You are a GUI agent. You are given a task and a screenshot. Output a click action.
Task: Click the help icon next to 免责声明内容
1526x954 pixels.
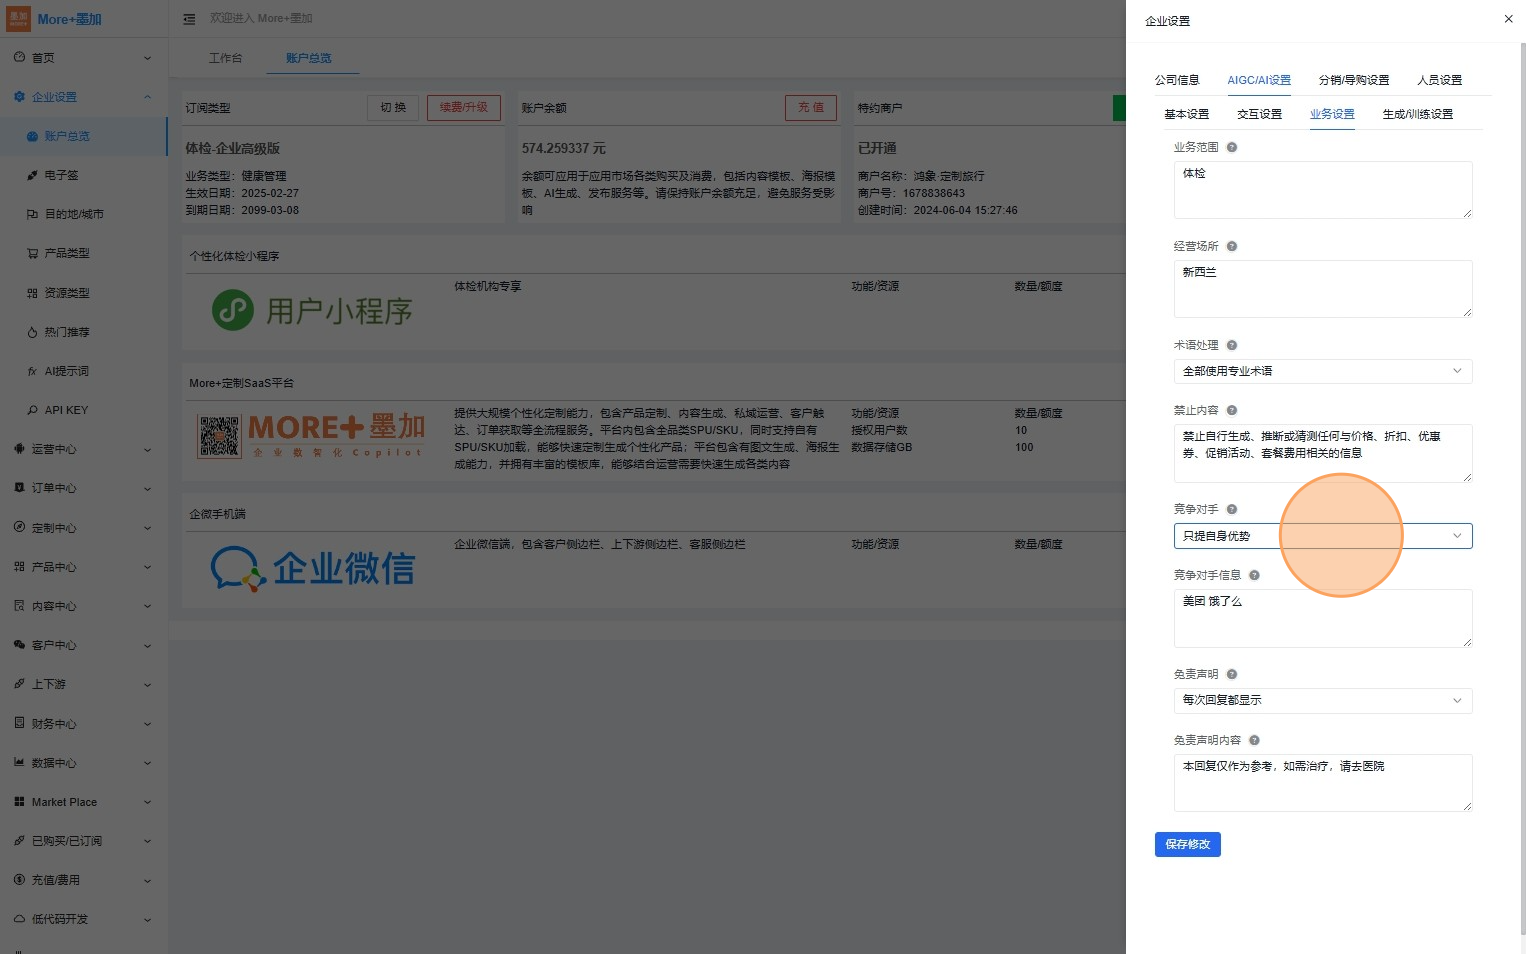pos(1254,740)
